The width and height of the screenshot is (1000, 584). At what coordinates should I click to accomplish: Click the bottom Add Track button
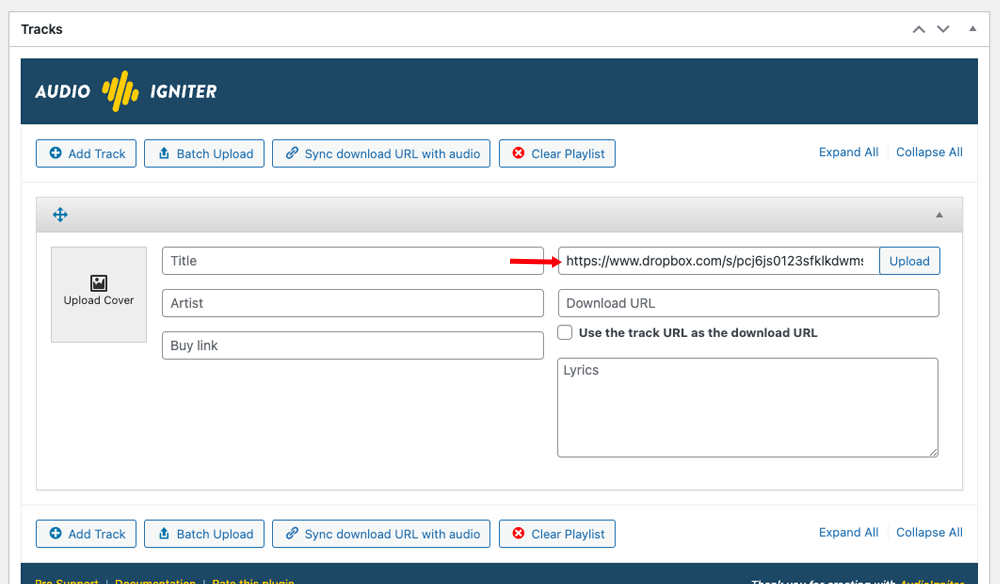tap(86, 534)
